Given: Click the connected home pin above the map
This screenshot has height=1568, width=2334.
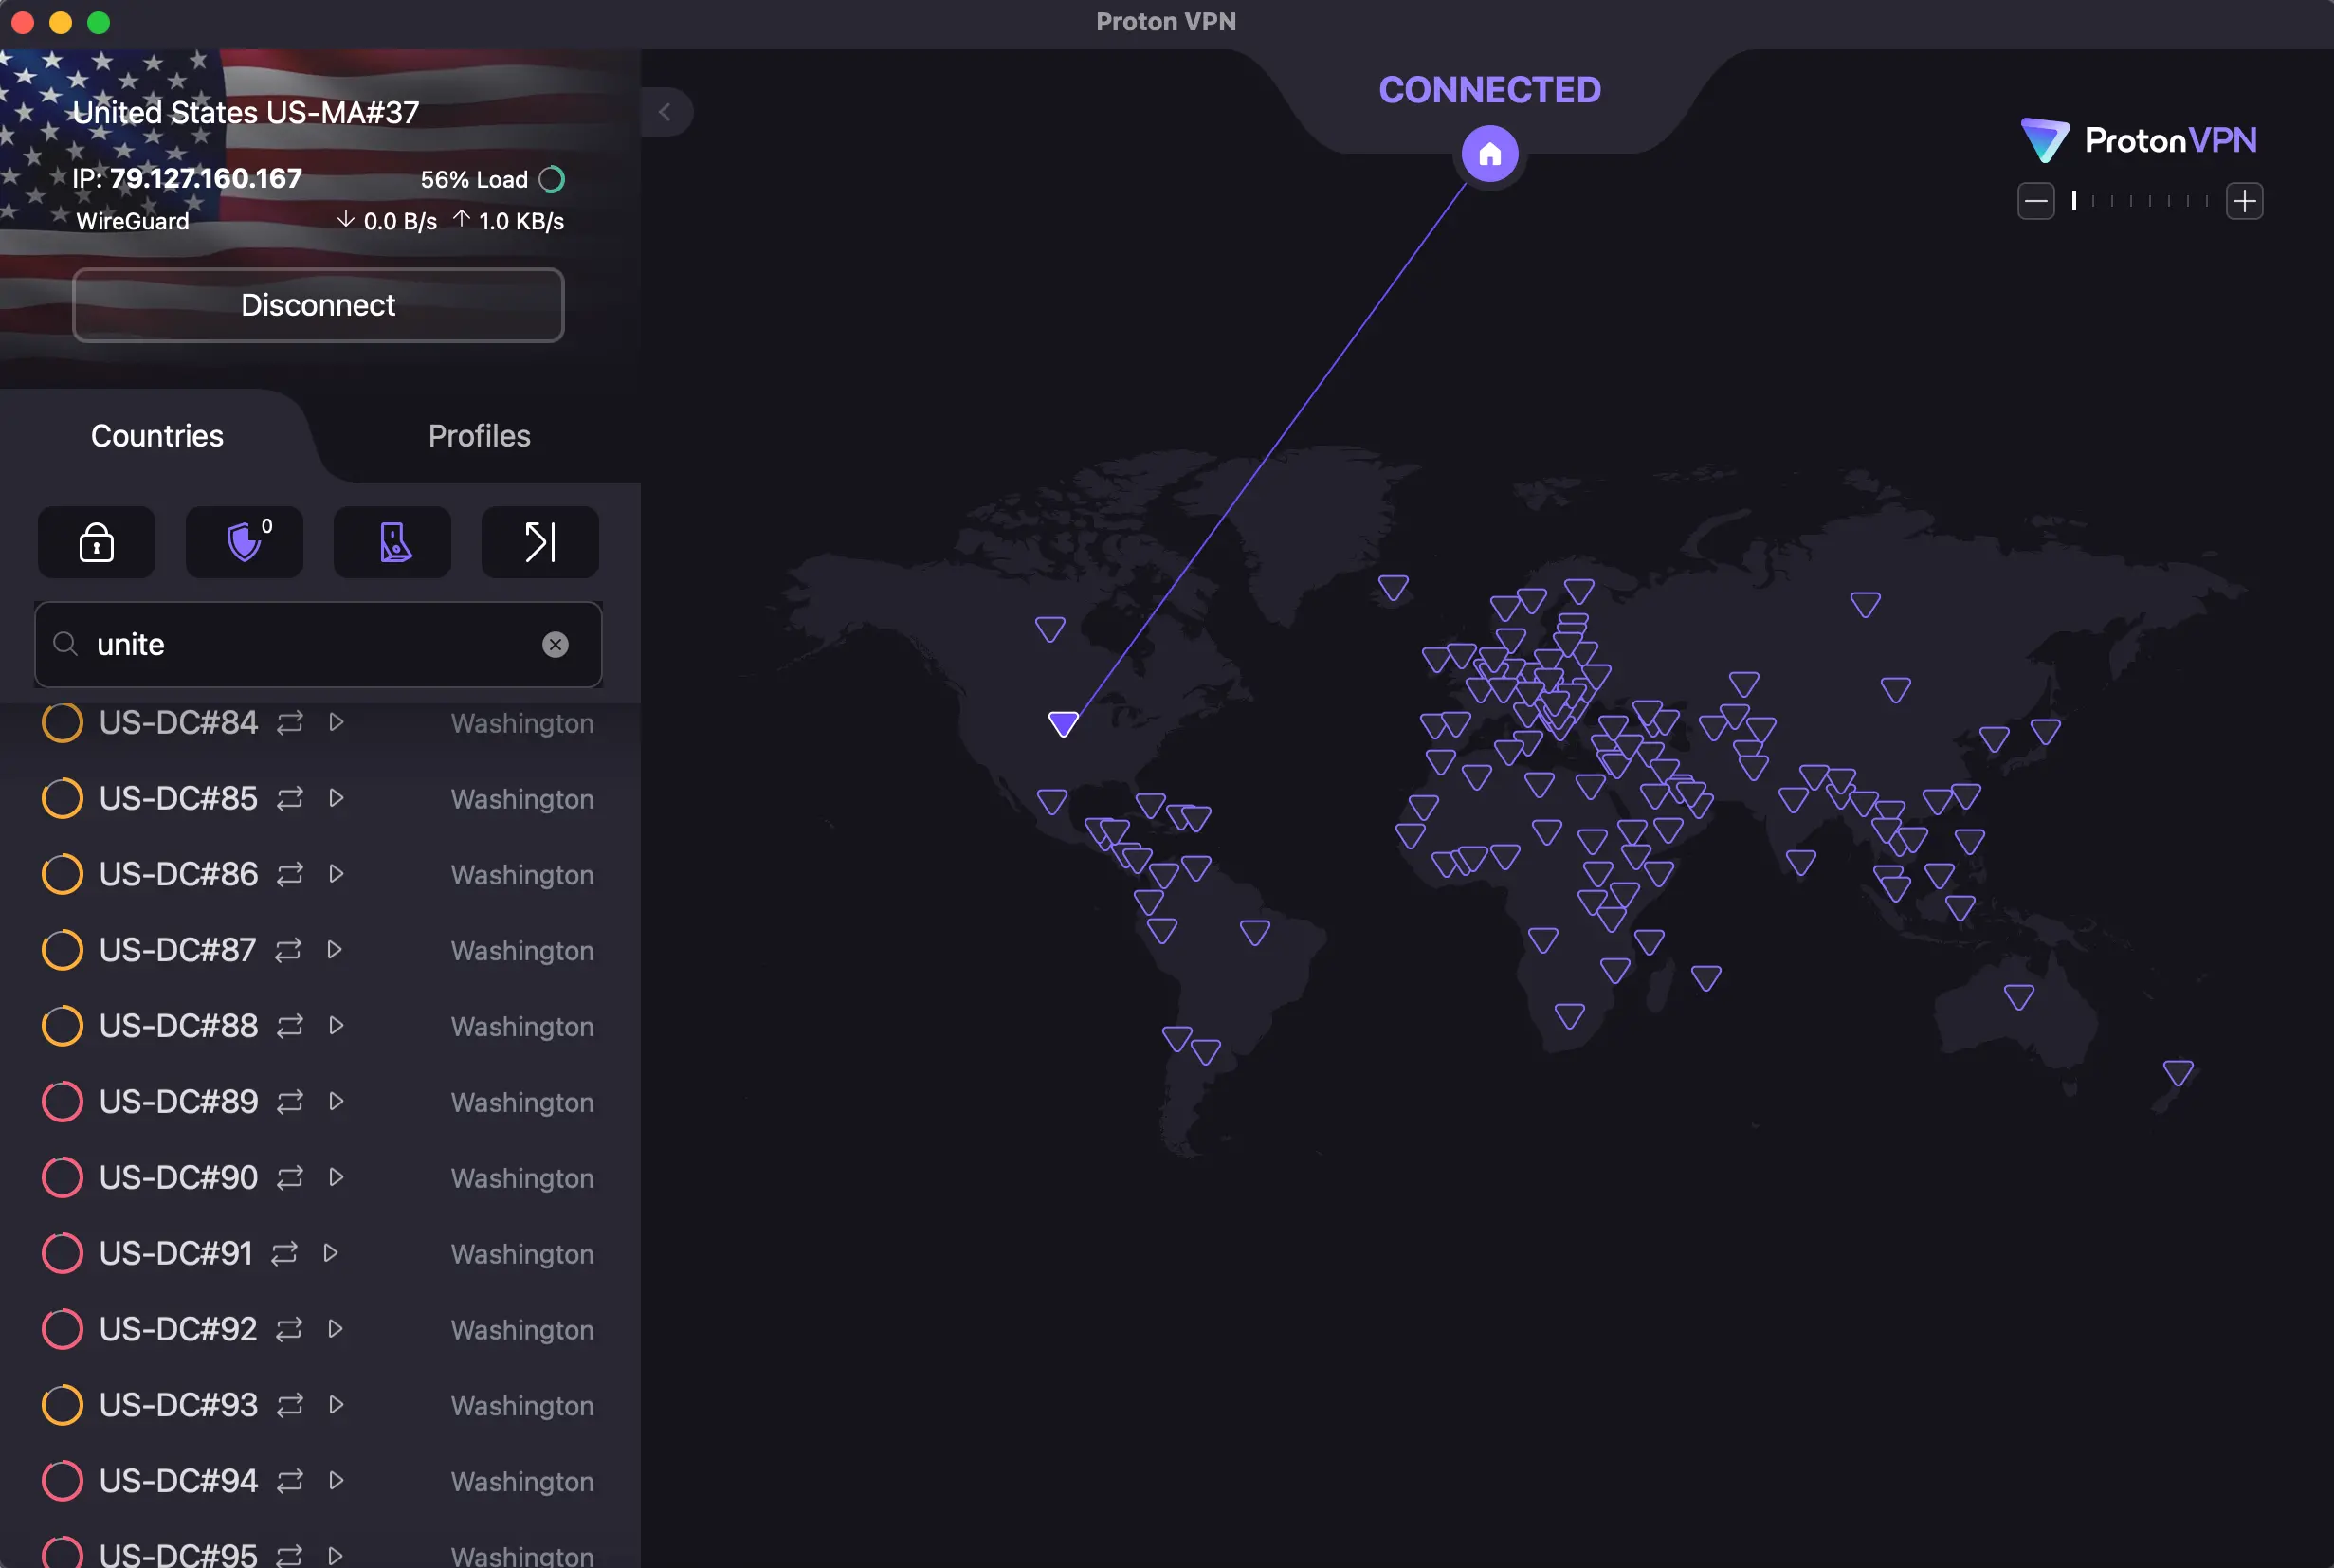Looking at the screenshot, I should point(1488,153).
